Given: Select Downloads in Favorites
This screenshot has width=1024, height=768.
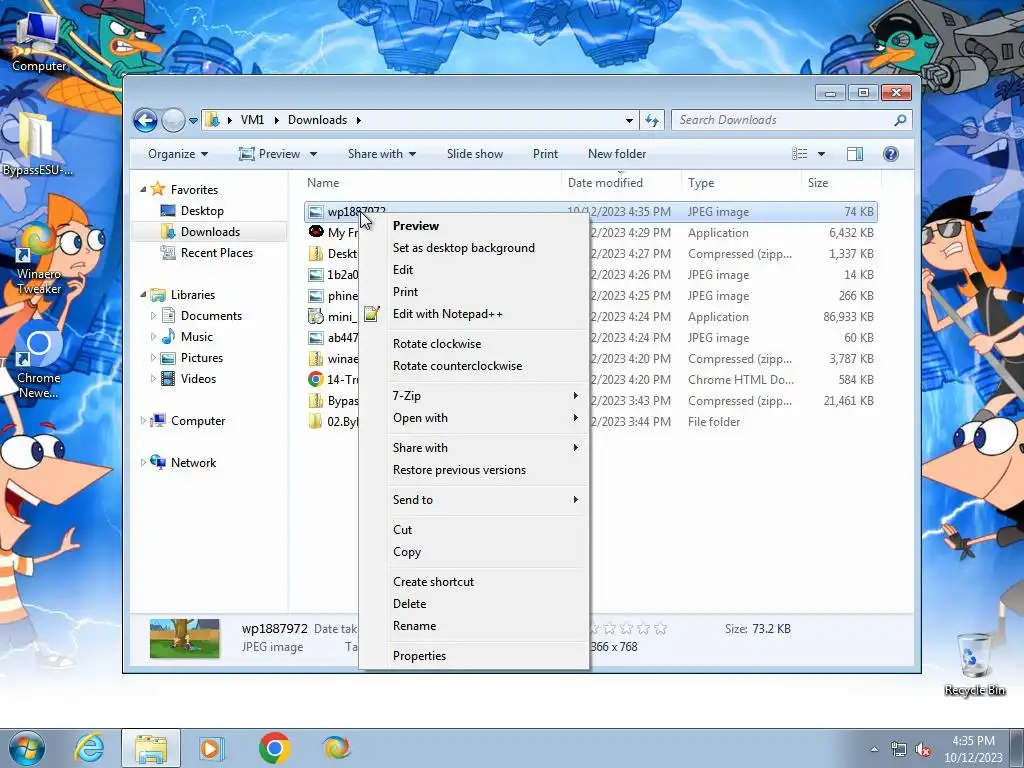Looking at the screenshot, I should tap(209, 232).
